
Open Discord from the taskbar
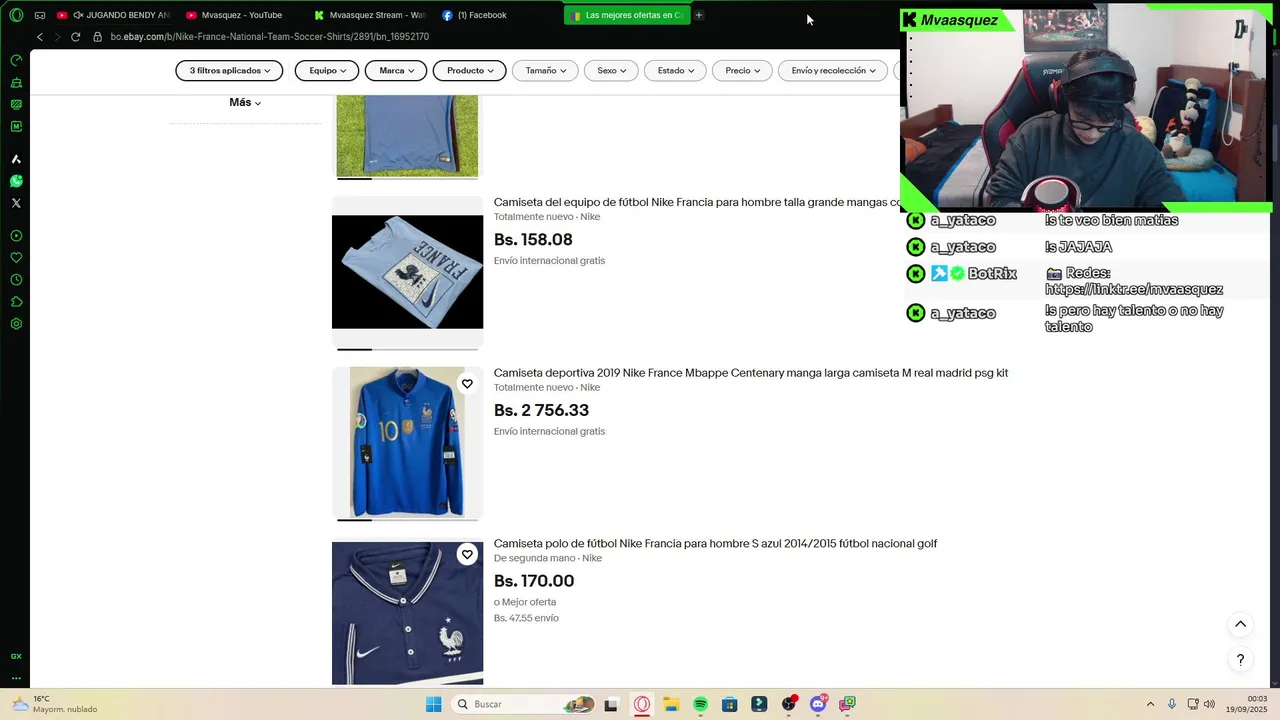[x=818, y=704]
